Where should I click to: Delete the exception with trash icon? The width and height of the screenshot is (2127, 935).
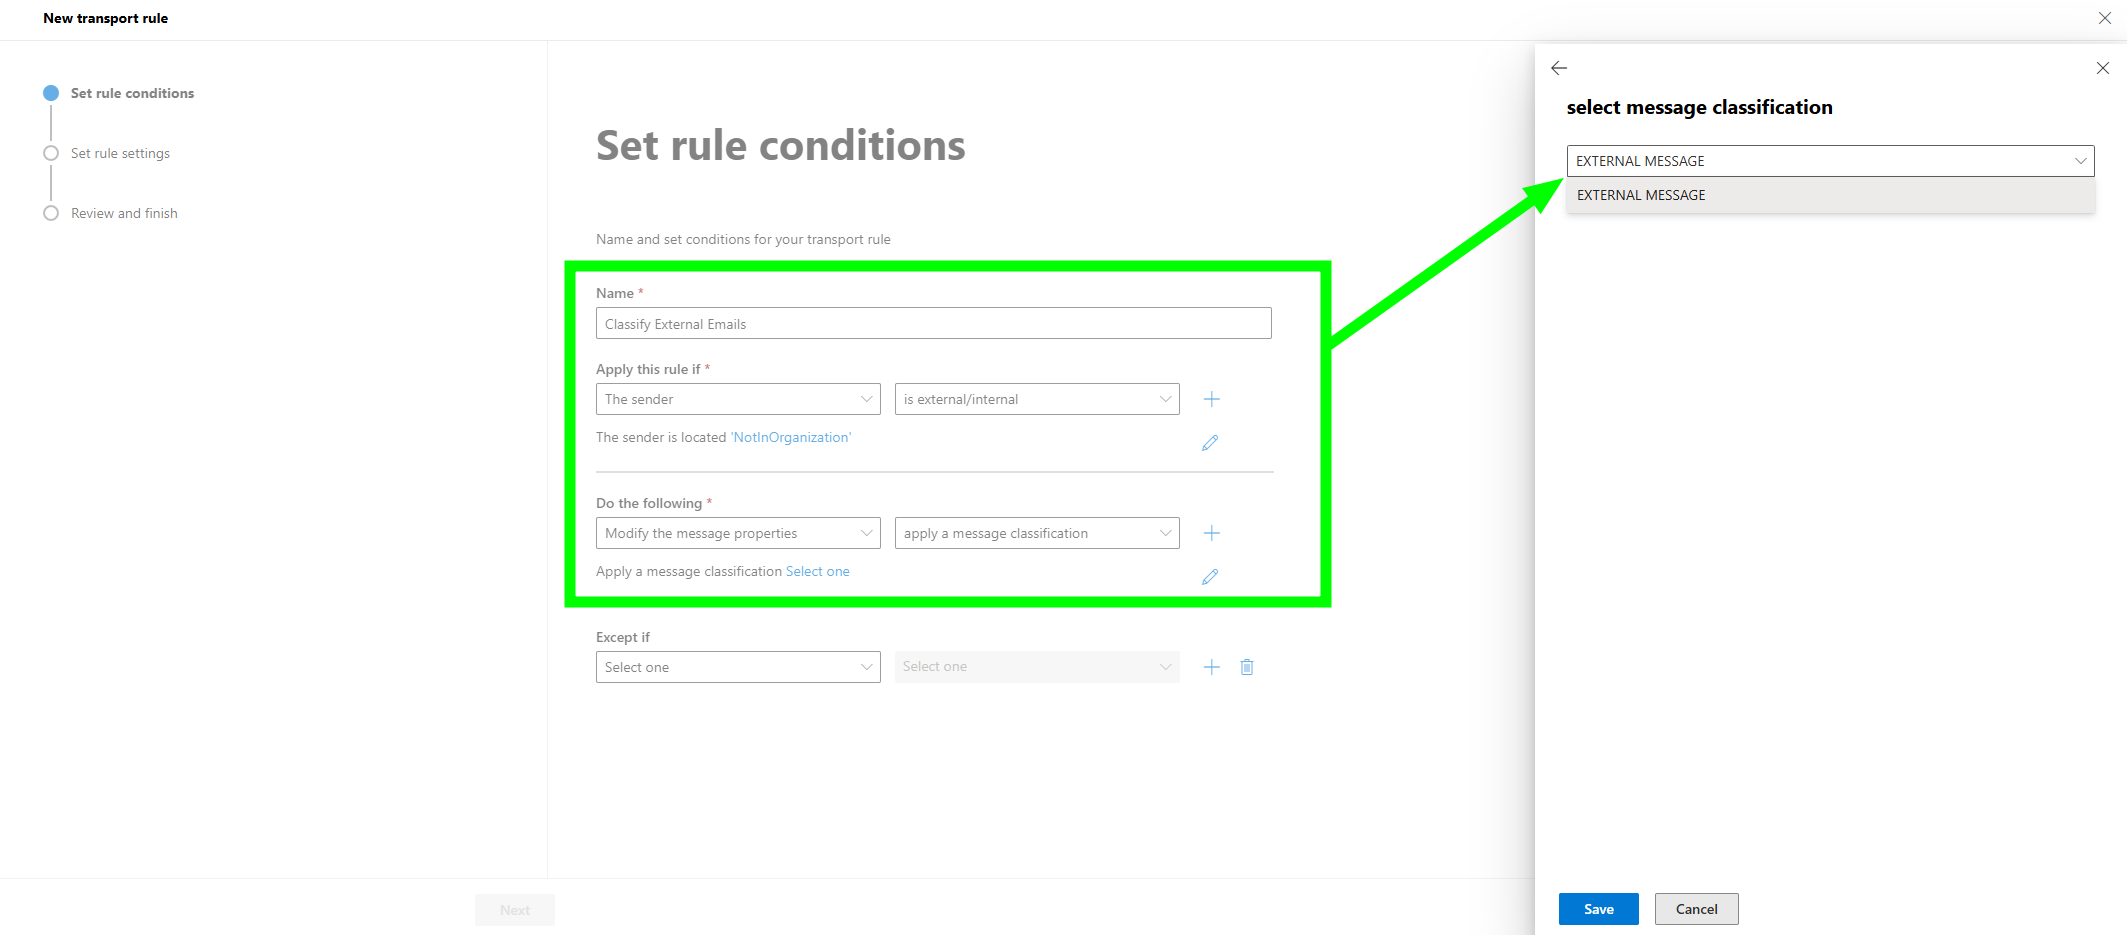coord(1247,667)
